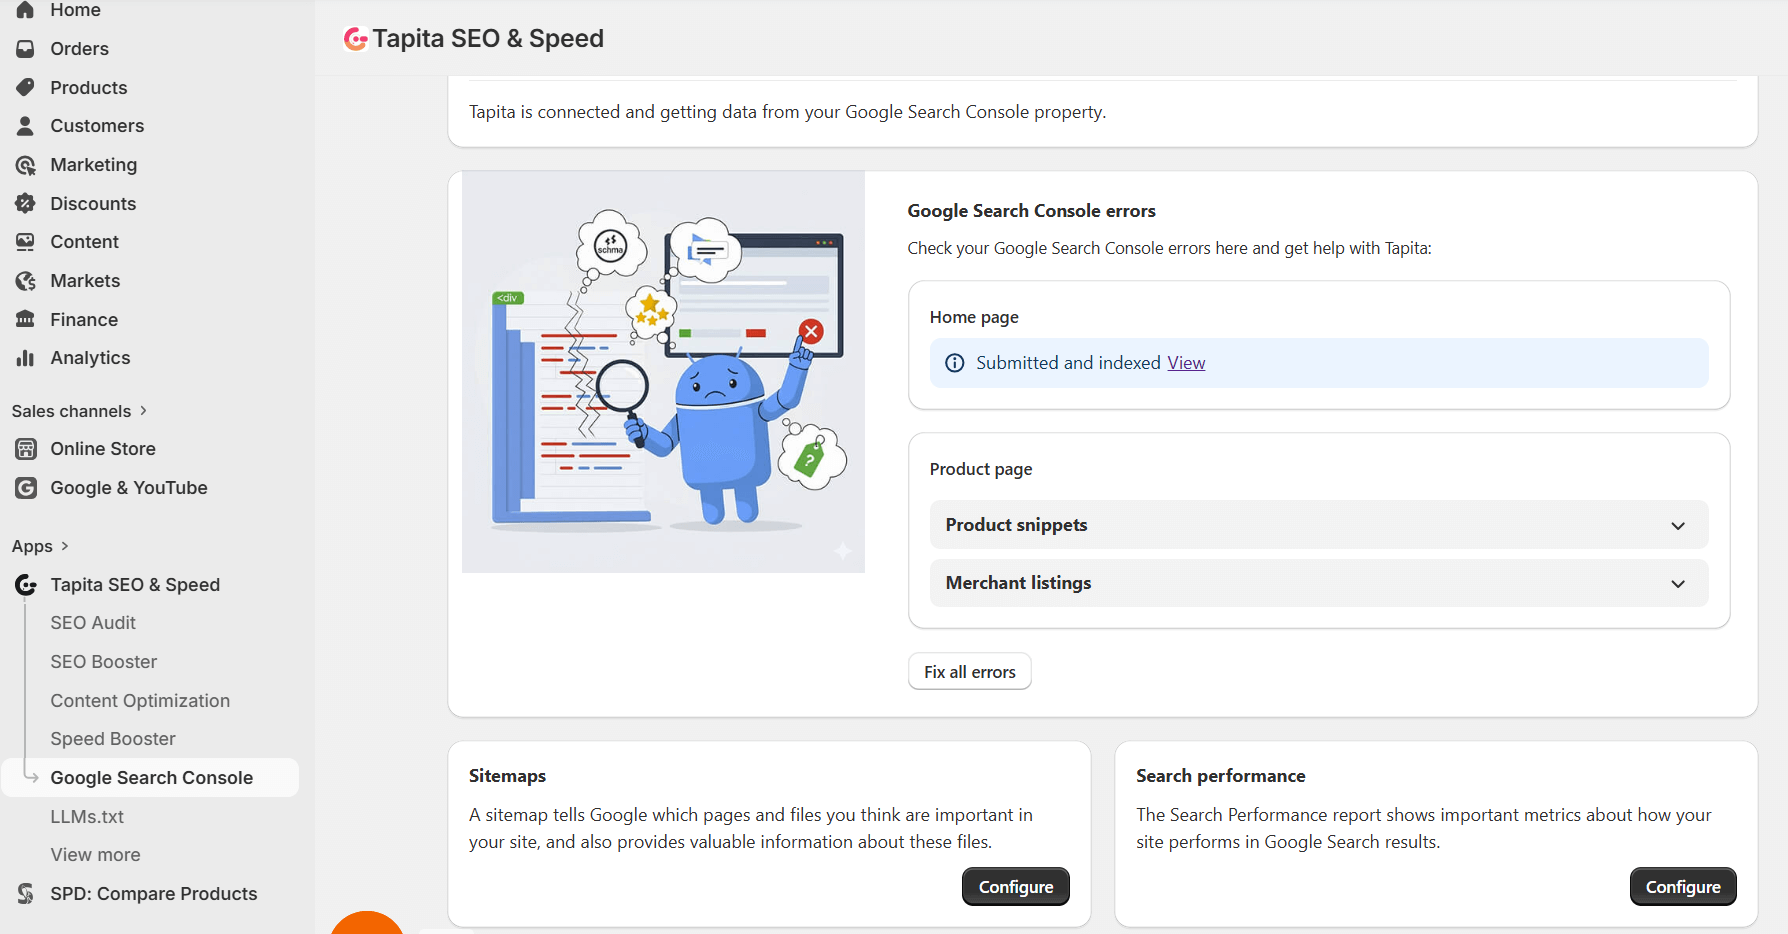Go to the Marketing section
The image size is (1788, 934).
[x=94, y=164]
